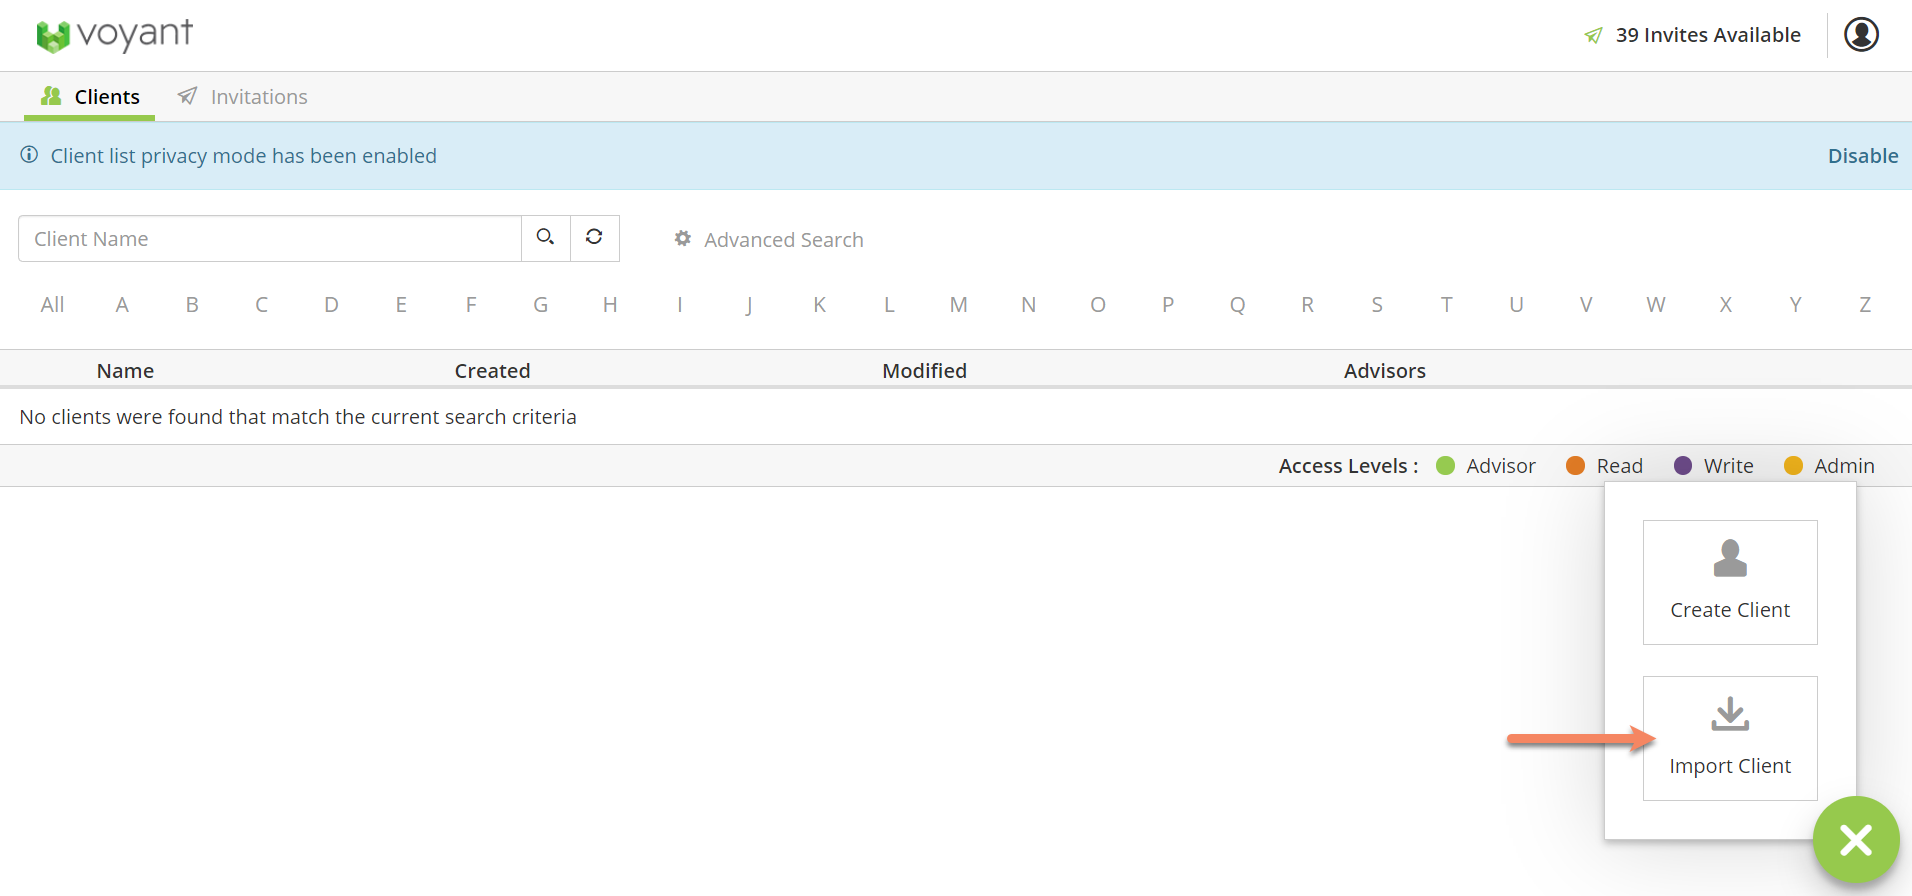Click the no clients found message
Viewport: 1912px width, 896px height.
298,417
